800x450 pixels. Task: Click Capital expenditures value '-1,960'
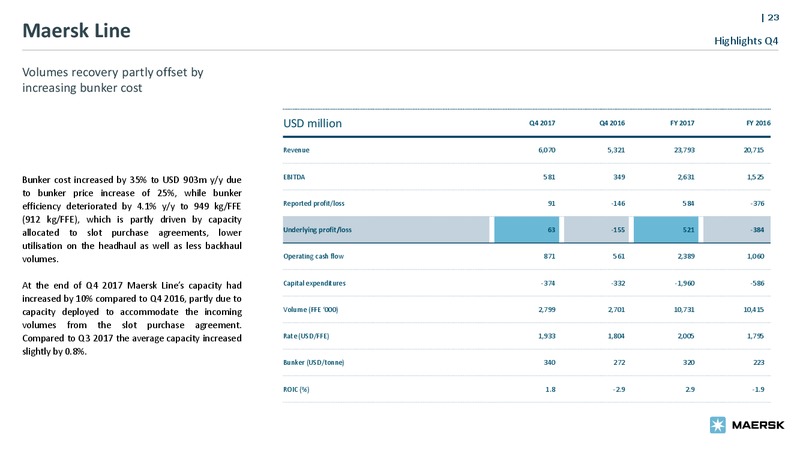(684, 283)
